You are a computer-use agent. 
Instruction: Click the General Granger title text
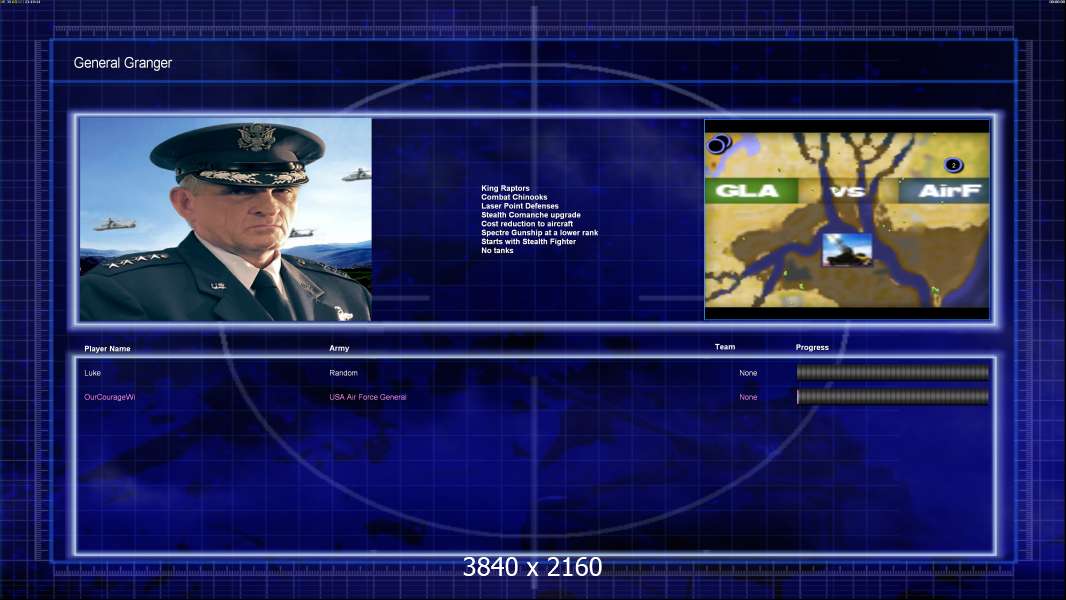[122, 63]
